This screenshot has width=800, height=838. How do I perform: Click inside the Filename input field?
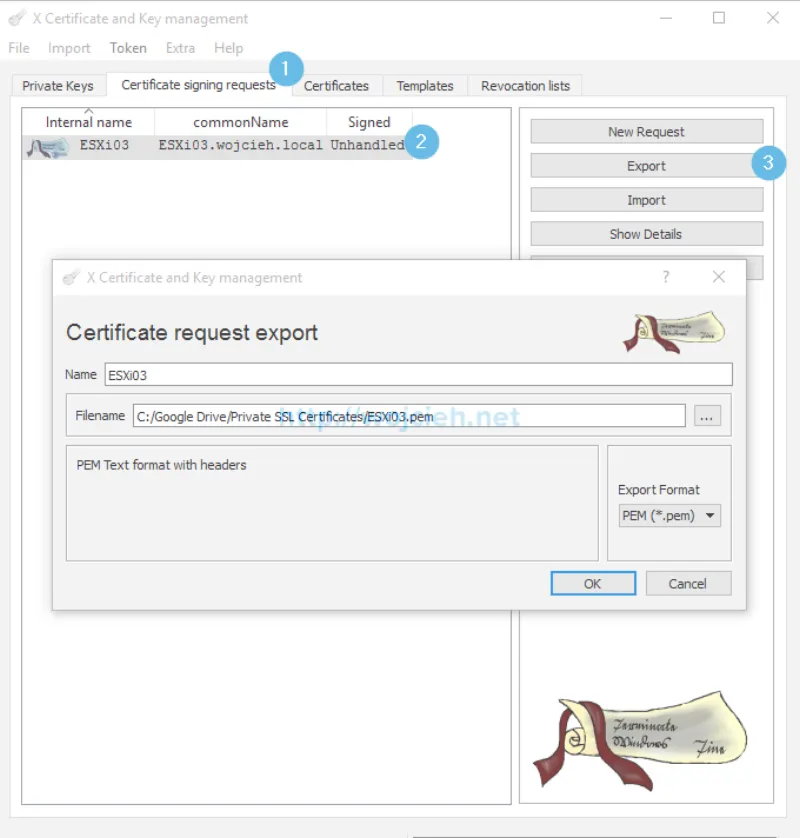(x=400, y=415)
